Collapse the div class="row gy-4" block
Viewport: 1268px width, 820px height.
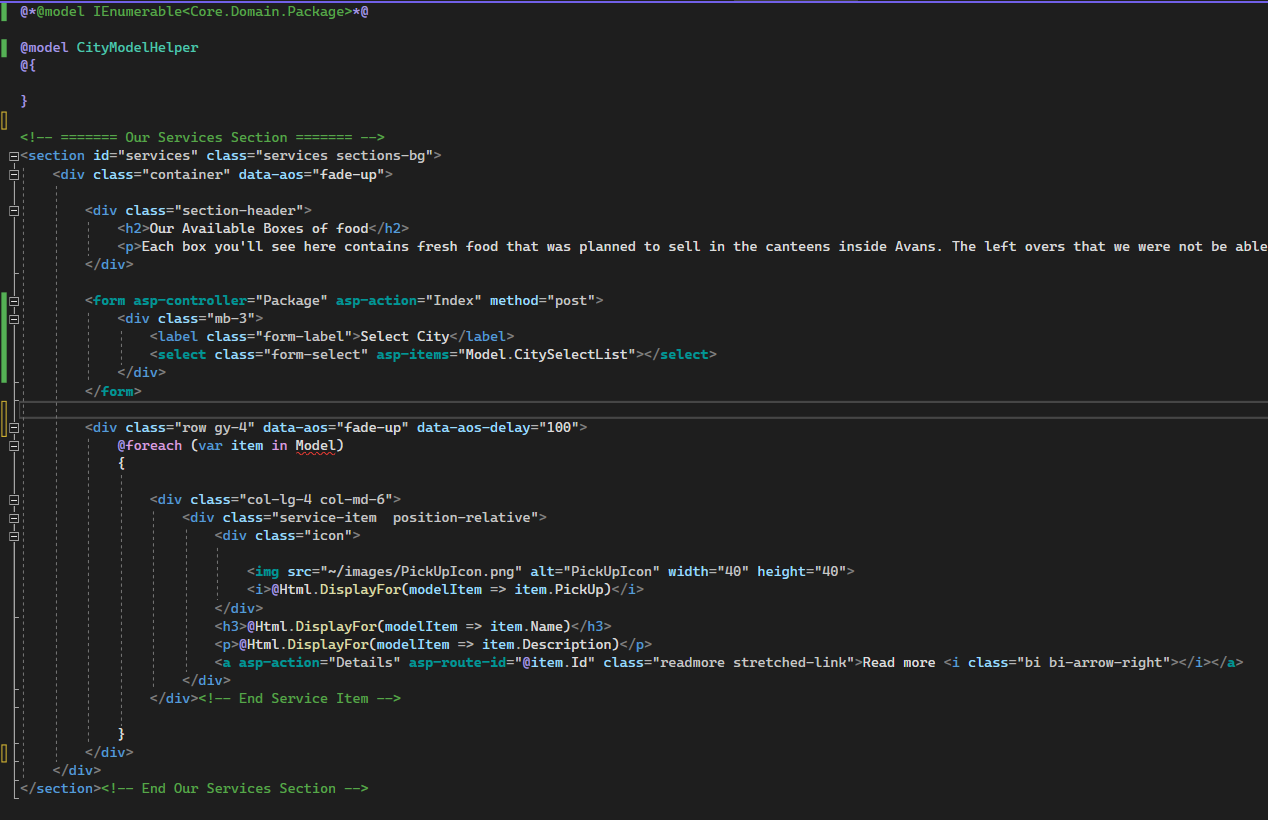coord(13,428)
